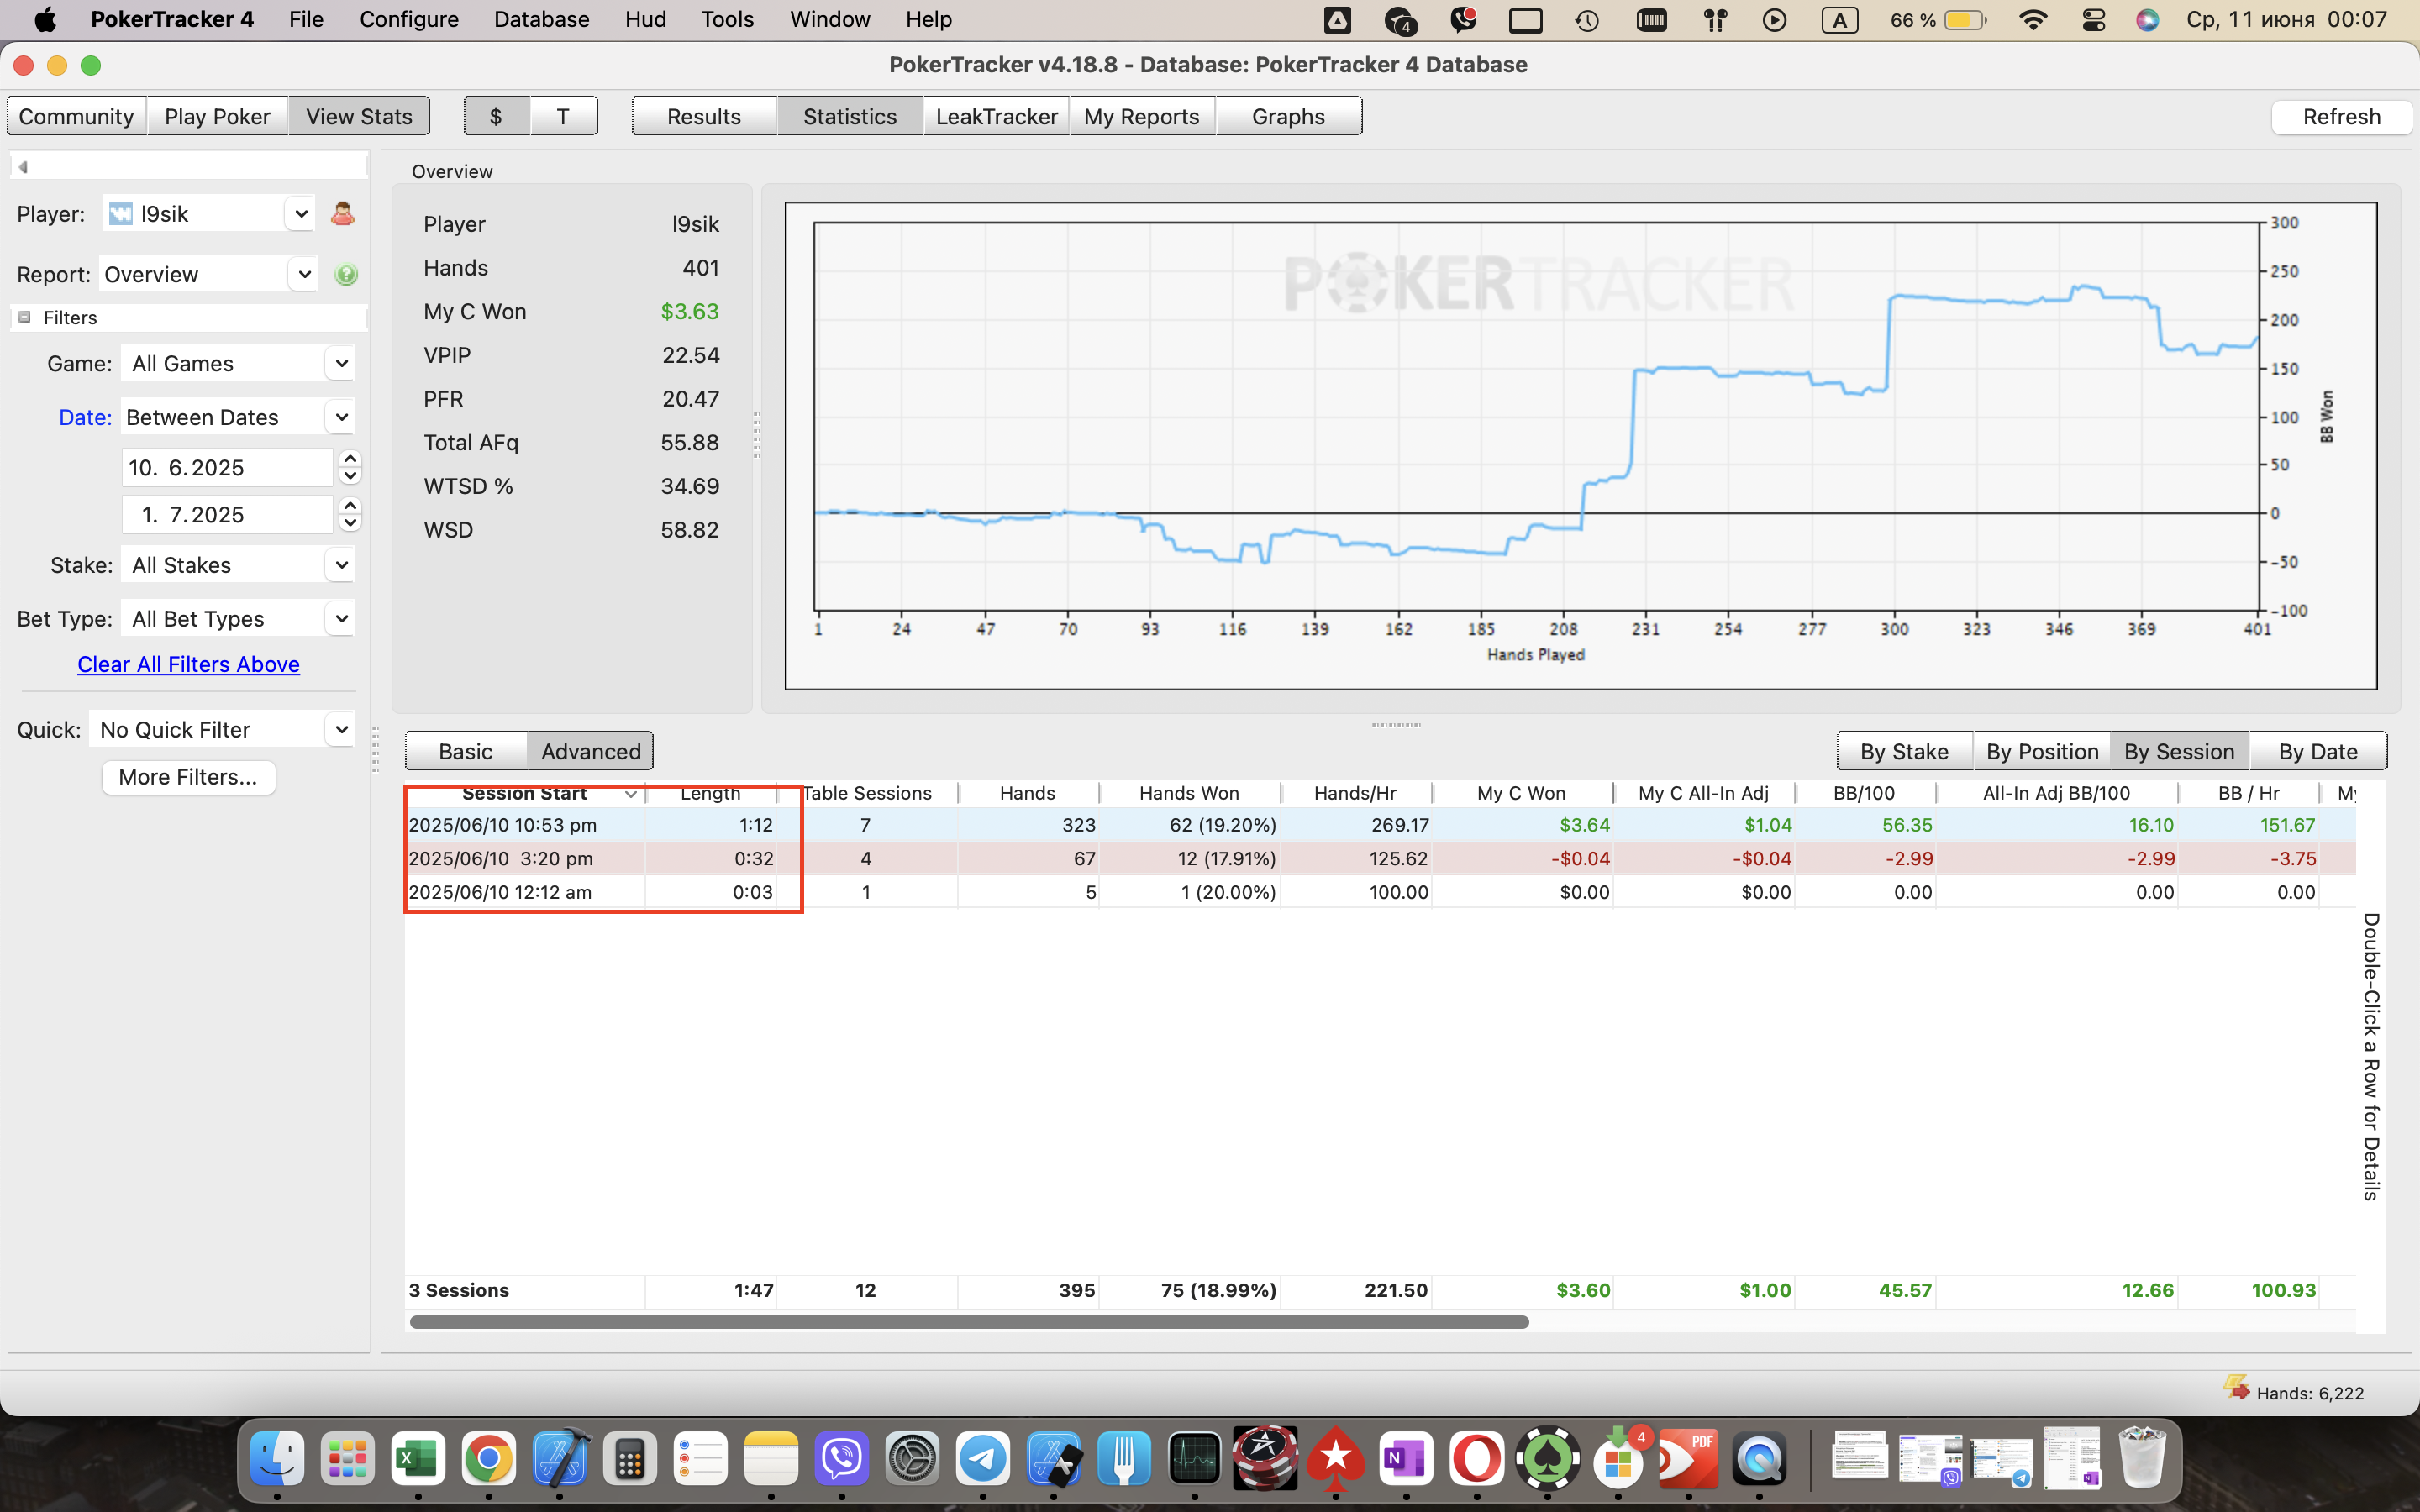Open Reminders from the dock
The height and width of the screenshot is (1512, 2420).
701,1459
